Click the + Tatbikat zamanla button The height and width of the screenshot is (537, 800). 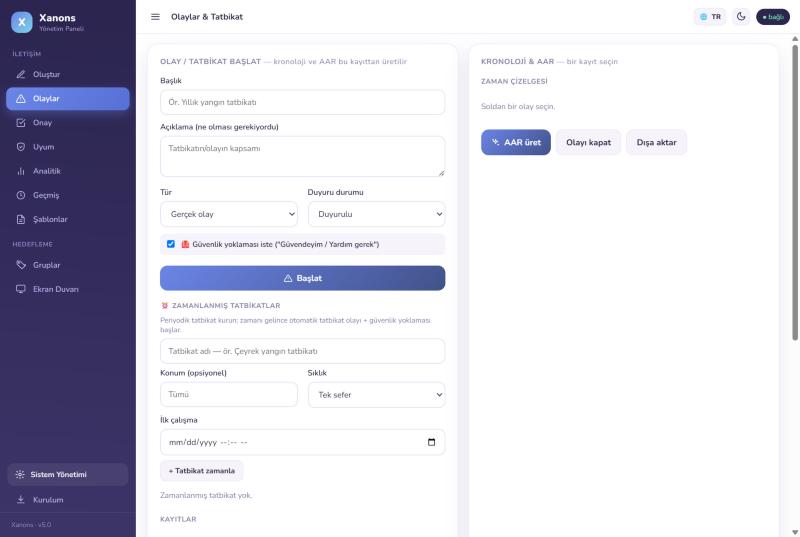pyautogui.click(x=202, y=471)
